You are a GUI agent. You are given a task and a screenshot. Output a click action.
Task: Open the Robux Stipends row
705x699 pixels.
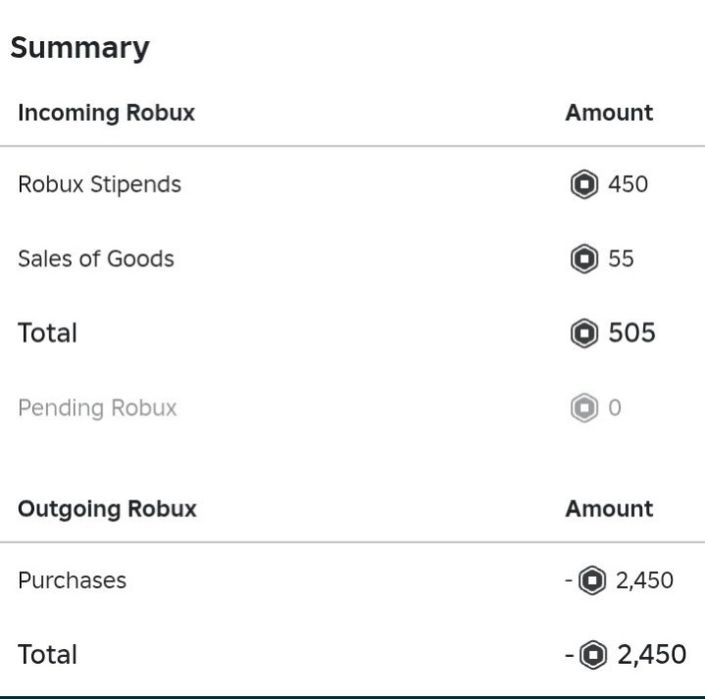[352, 184]
